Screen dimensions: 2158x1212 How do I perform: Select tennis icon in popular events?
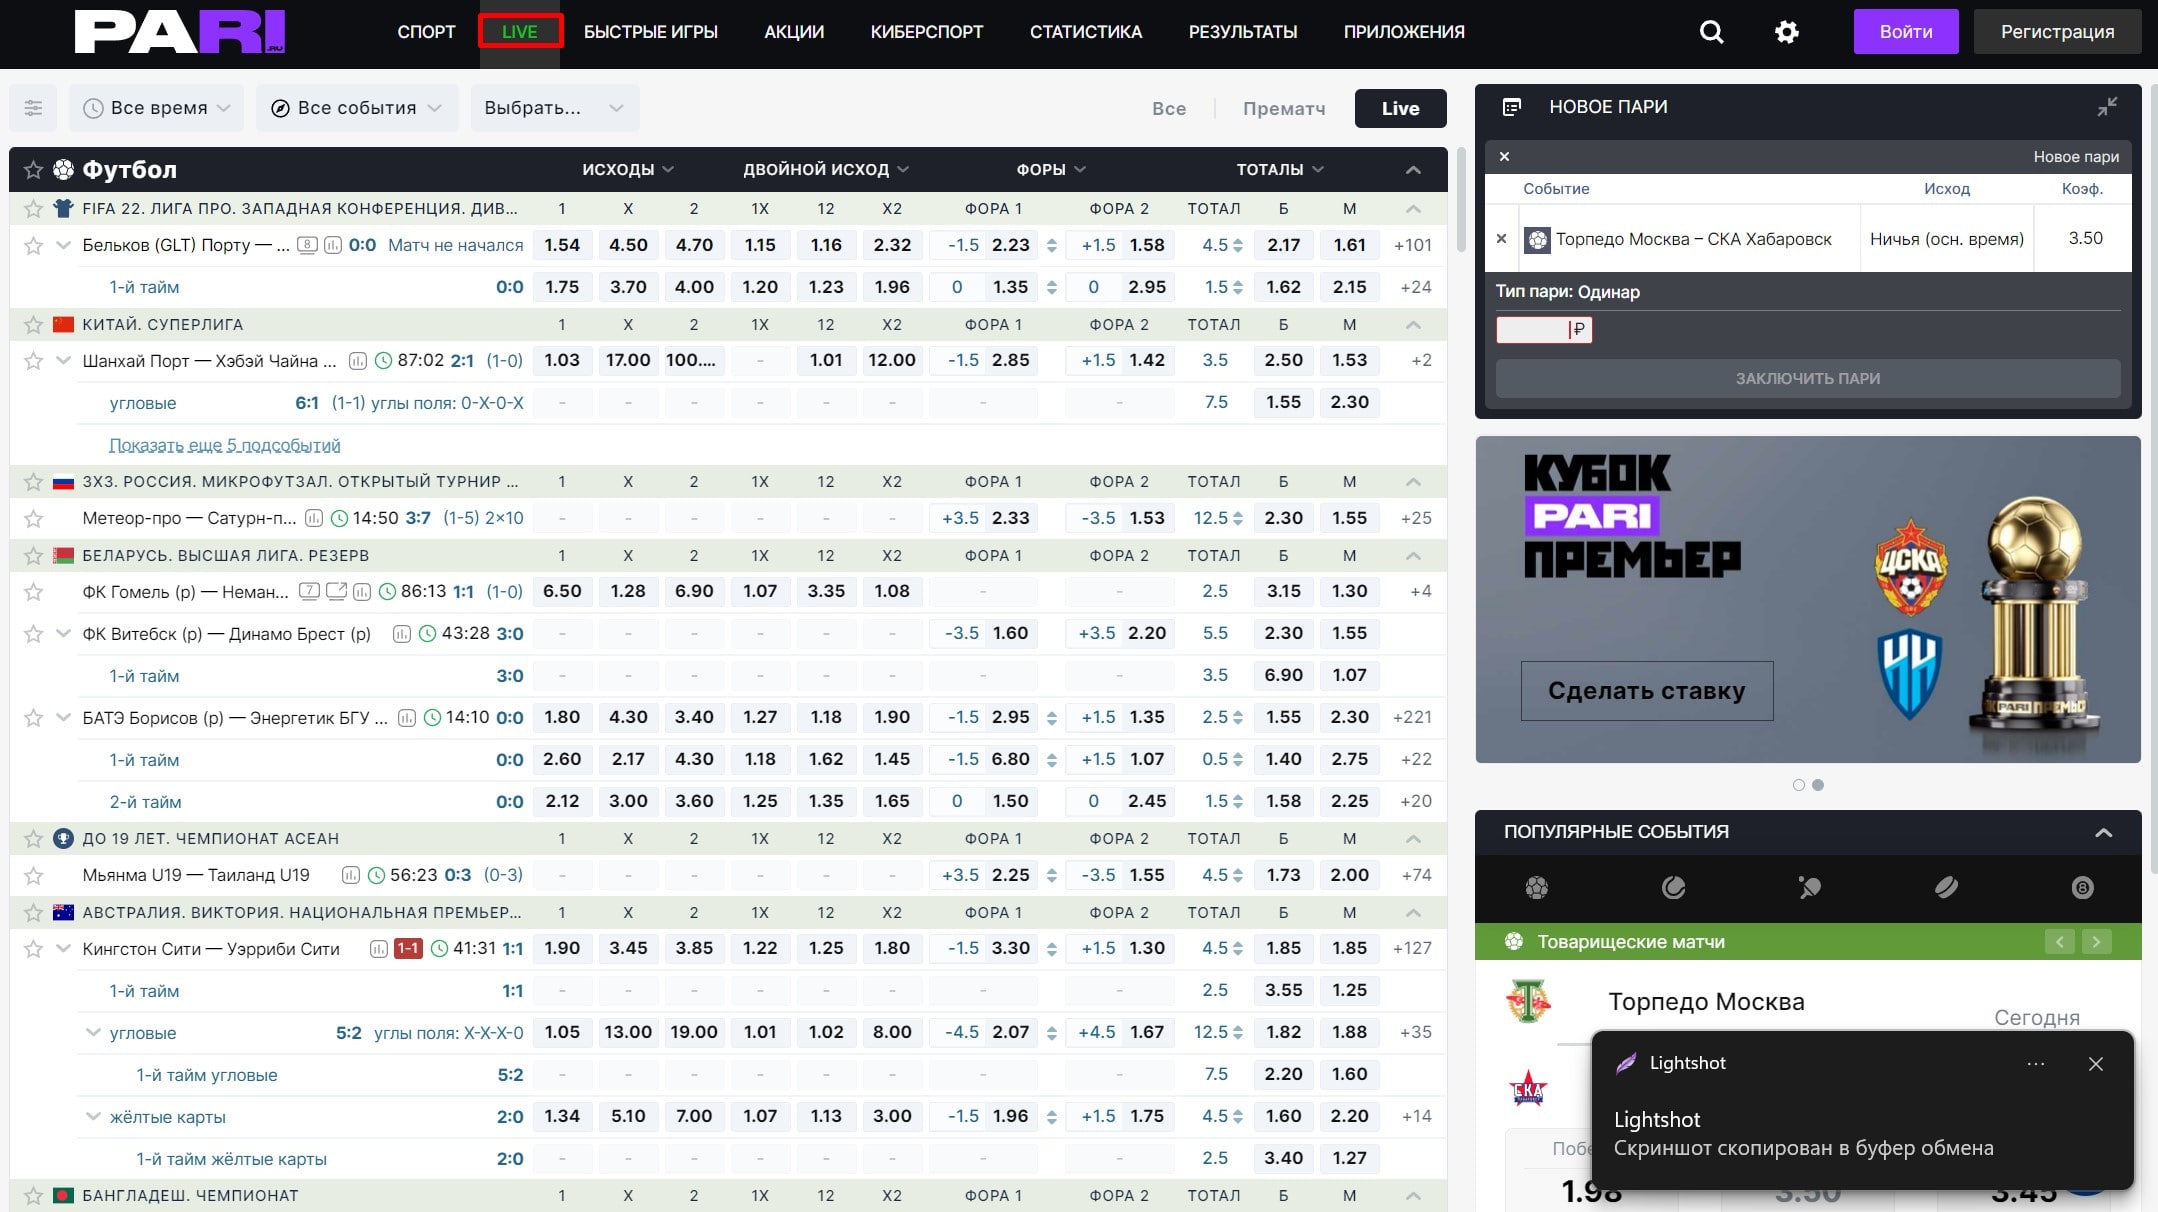1673,887
